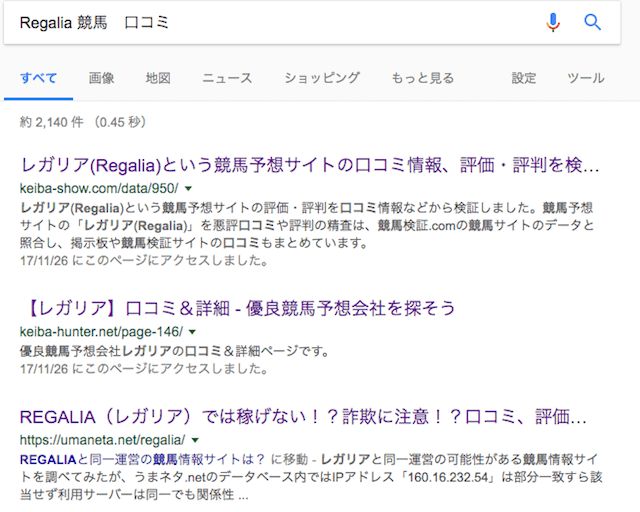Expand the arrow beside keiba-show.com/data/950/
Viewport: 640px width, 512px height.
(x=188, y=189)
